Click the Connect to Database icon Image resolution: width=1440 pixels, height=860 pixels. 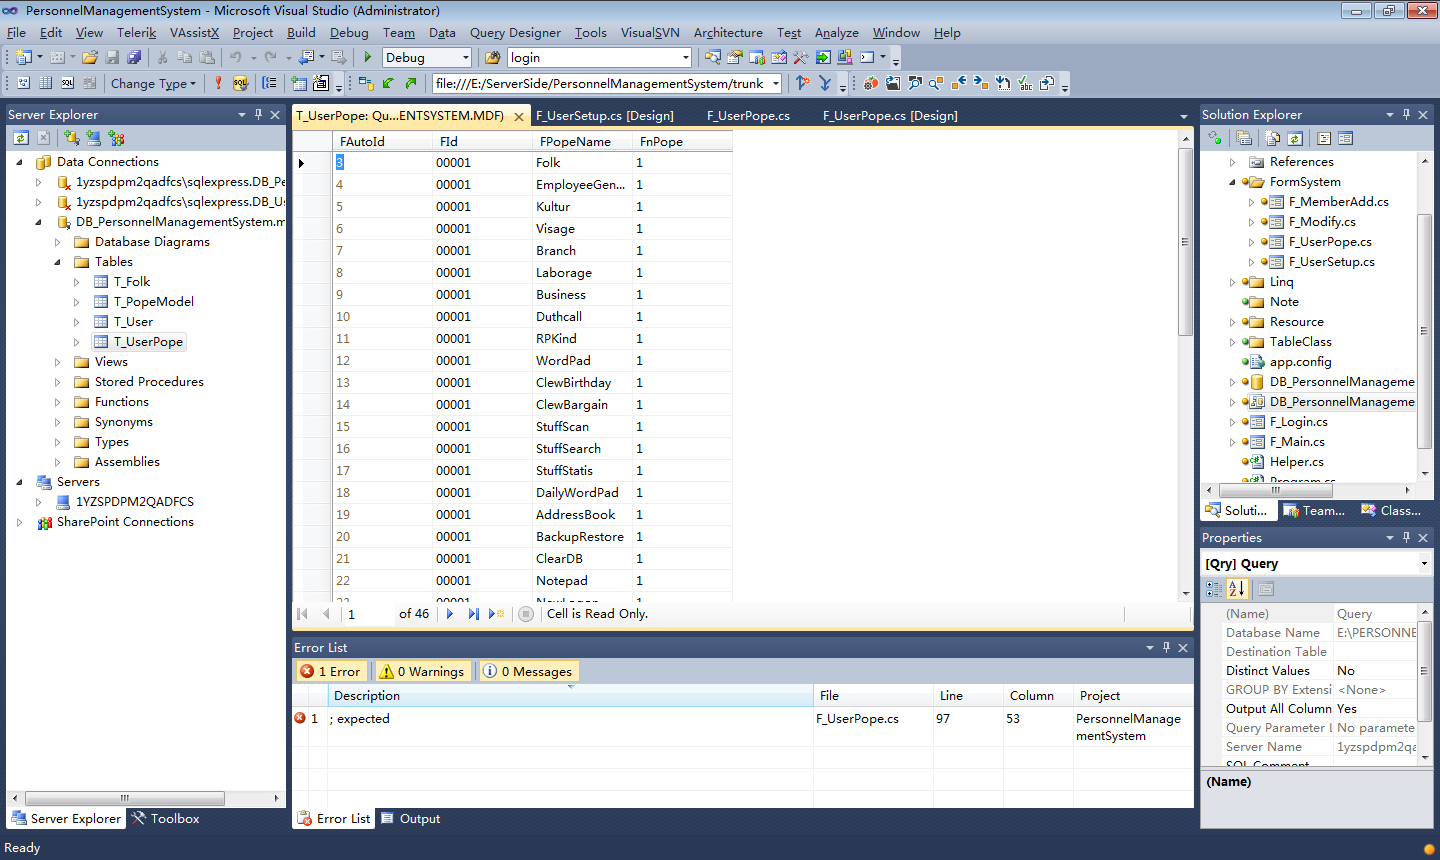click(x=71, y=138)
